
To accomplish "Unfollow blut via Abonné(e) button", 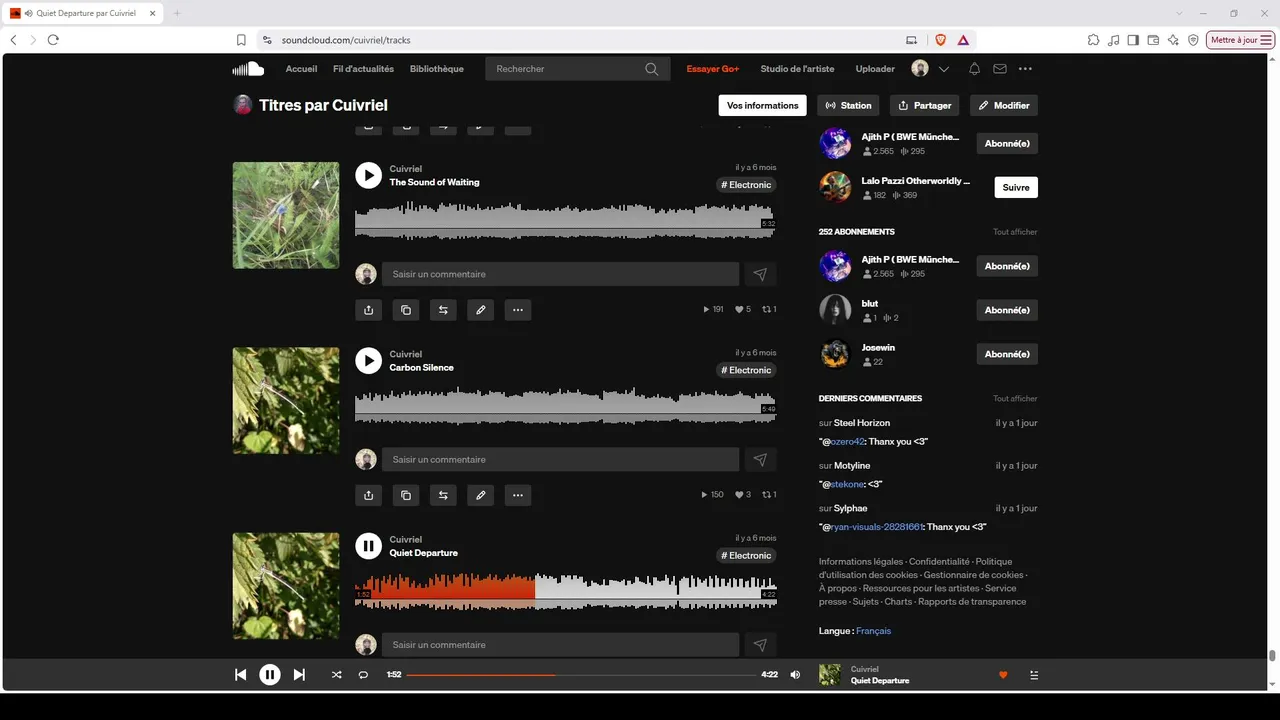I will (1007, 310).
